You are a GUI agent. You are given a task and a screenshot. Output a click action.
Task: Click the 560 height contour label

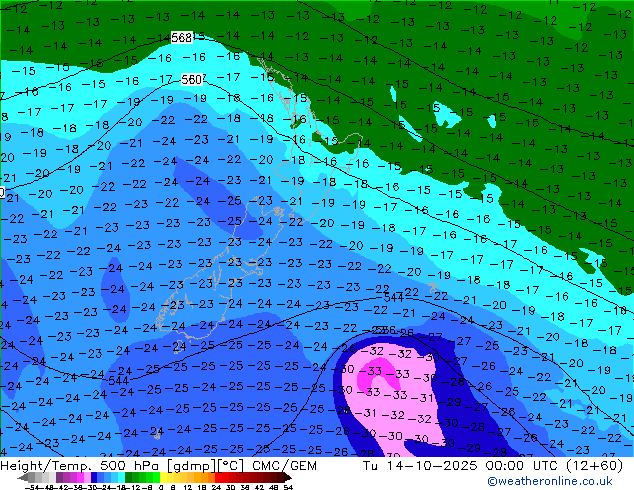click(x=191, y=80)
